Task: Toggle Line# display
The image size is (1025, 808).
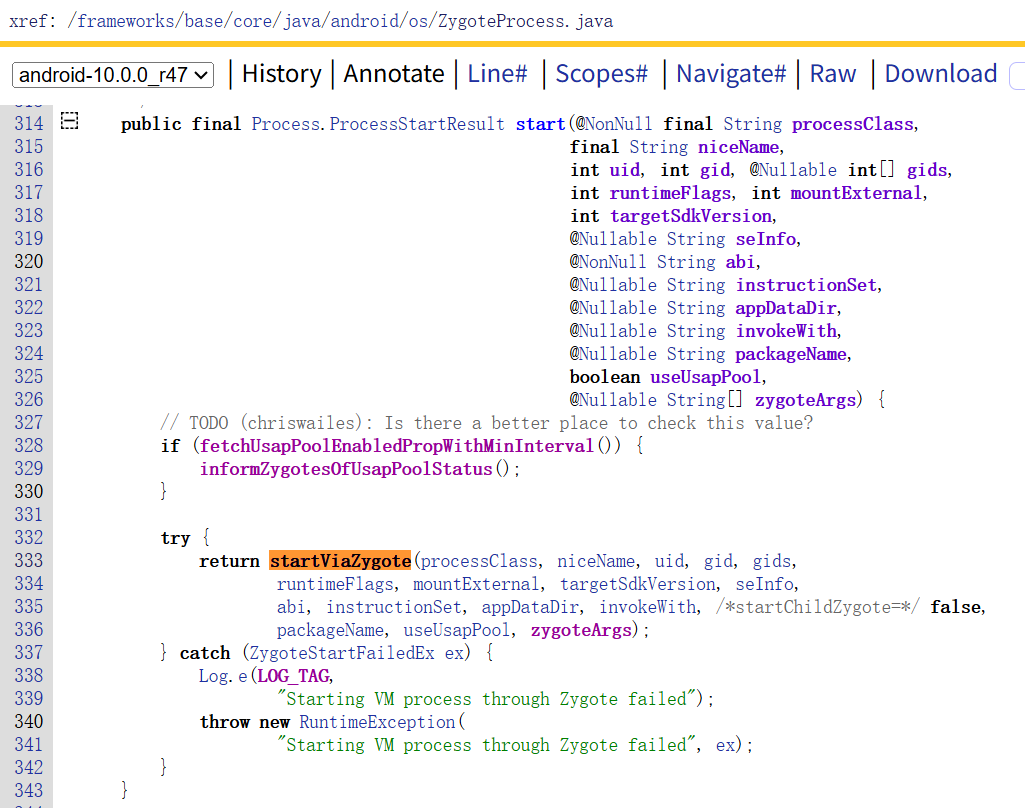Action: 497,74
